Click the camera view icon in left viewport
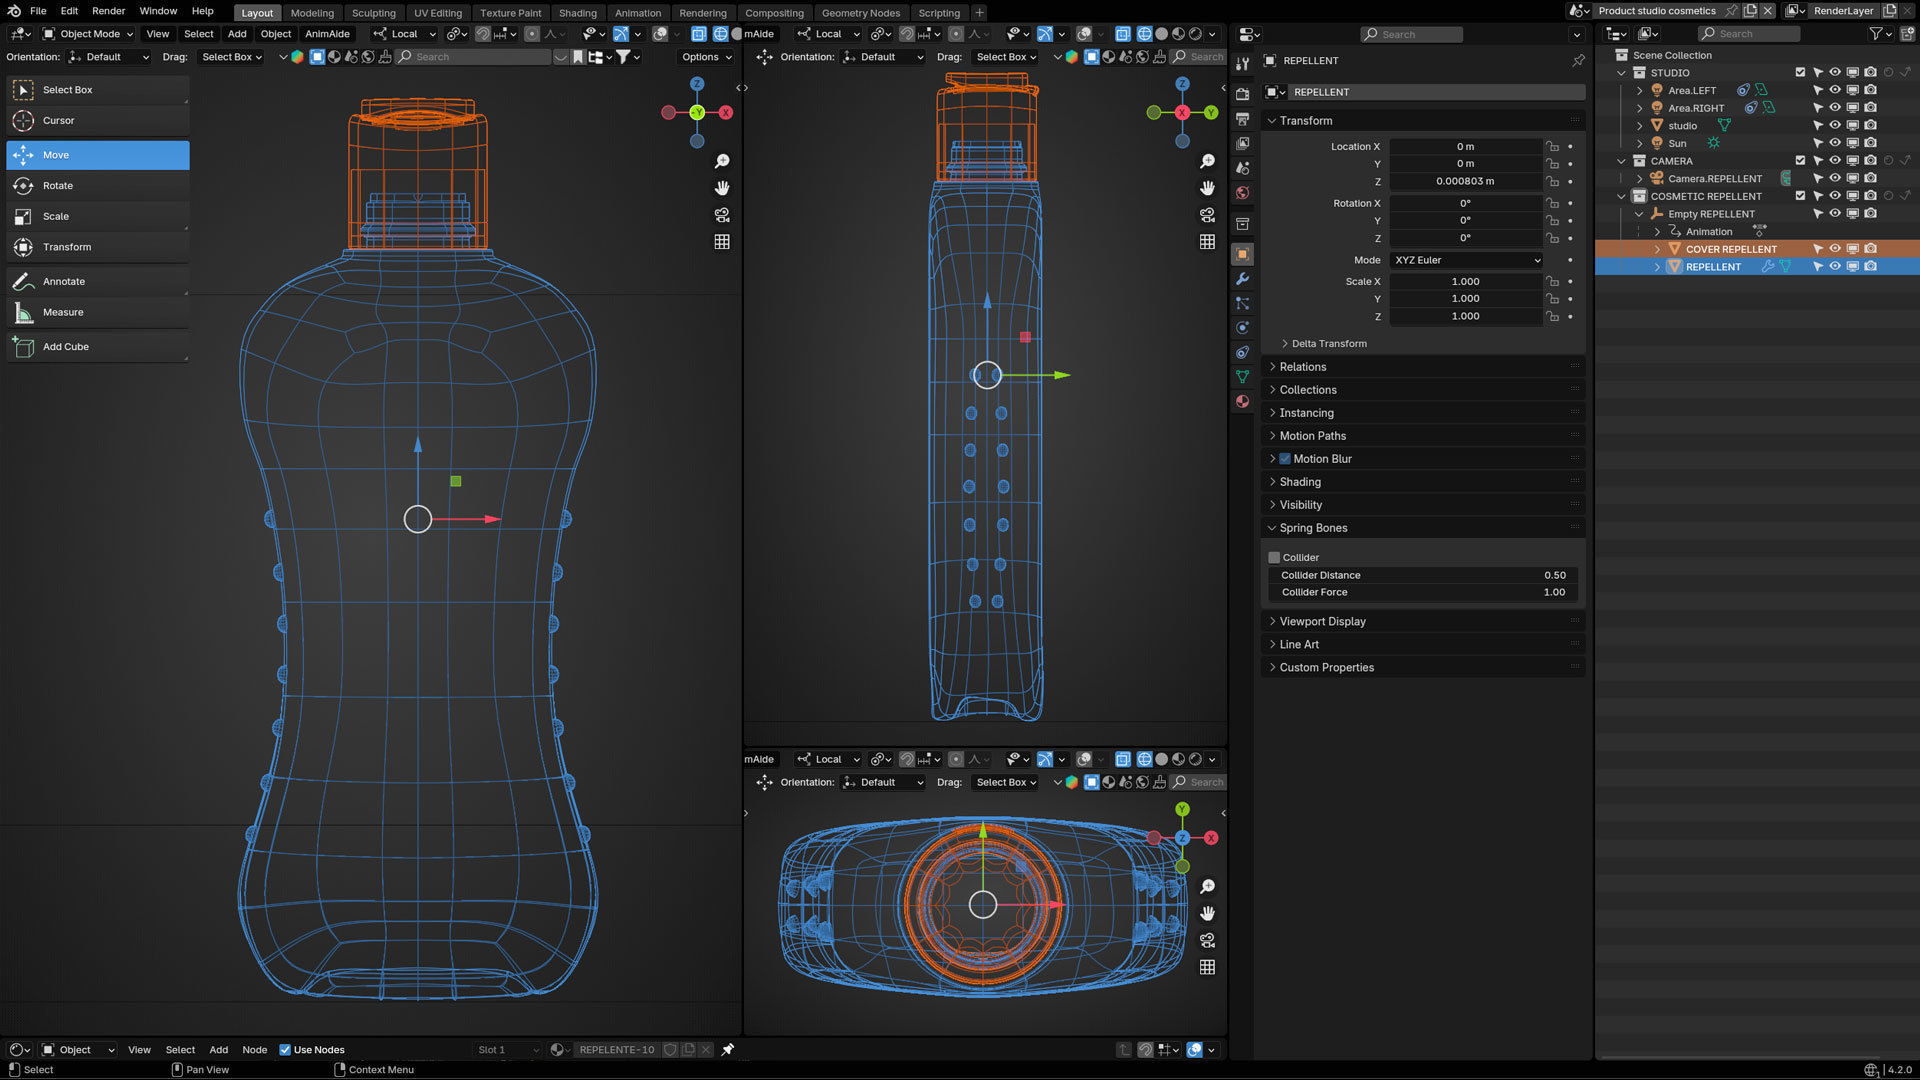 point(722,215)
